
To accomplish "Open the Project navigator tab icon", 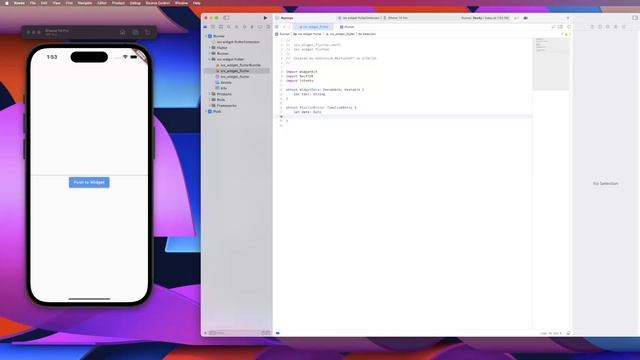I will pyautogui.click(x=205, y=27).
